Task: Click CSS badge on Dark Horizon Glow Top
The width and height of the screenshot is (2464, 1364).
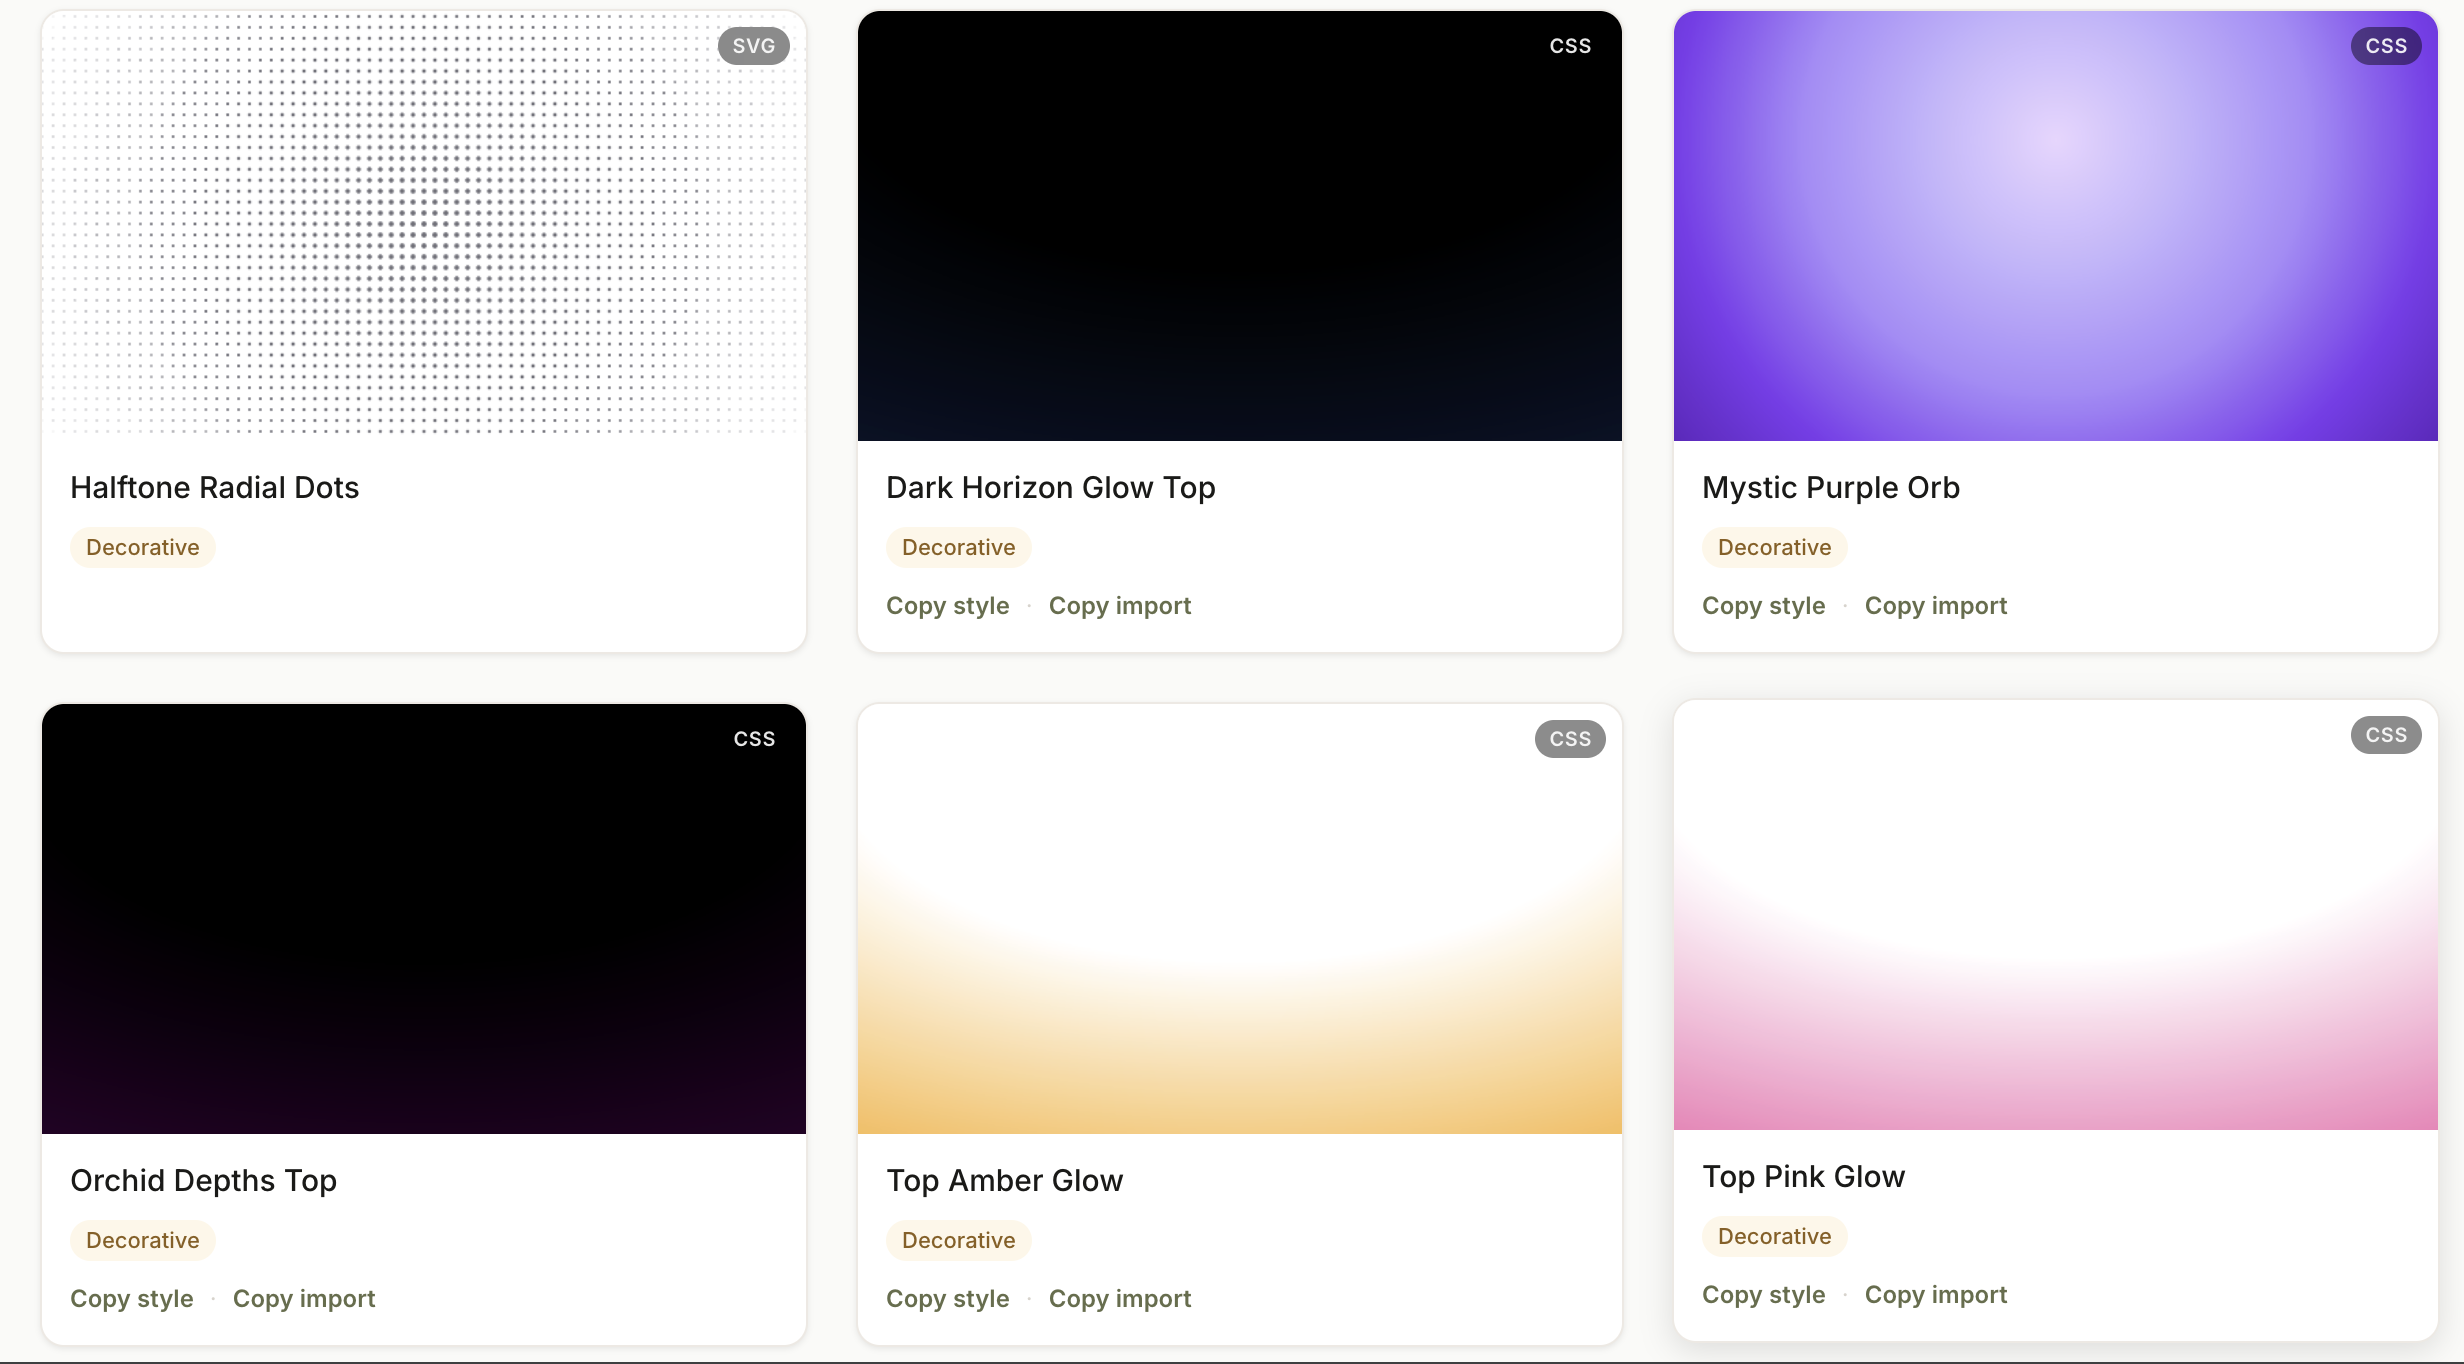Action: [x=1569, y=46]
